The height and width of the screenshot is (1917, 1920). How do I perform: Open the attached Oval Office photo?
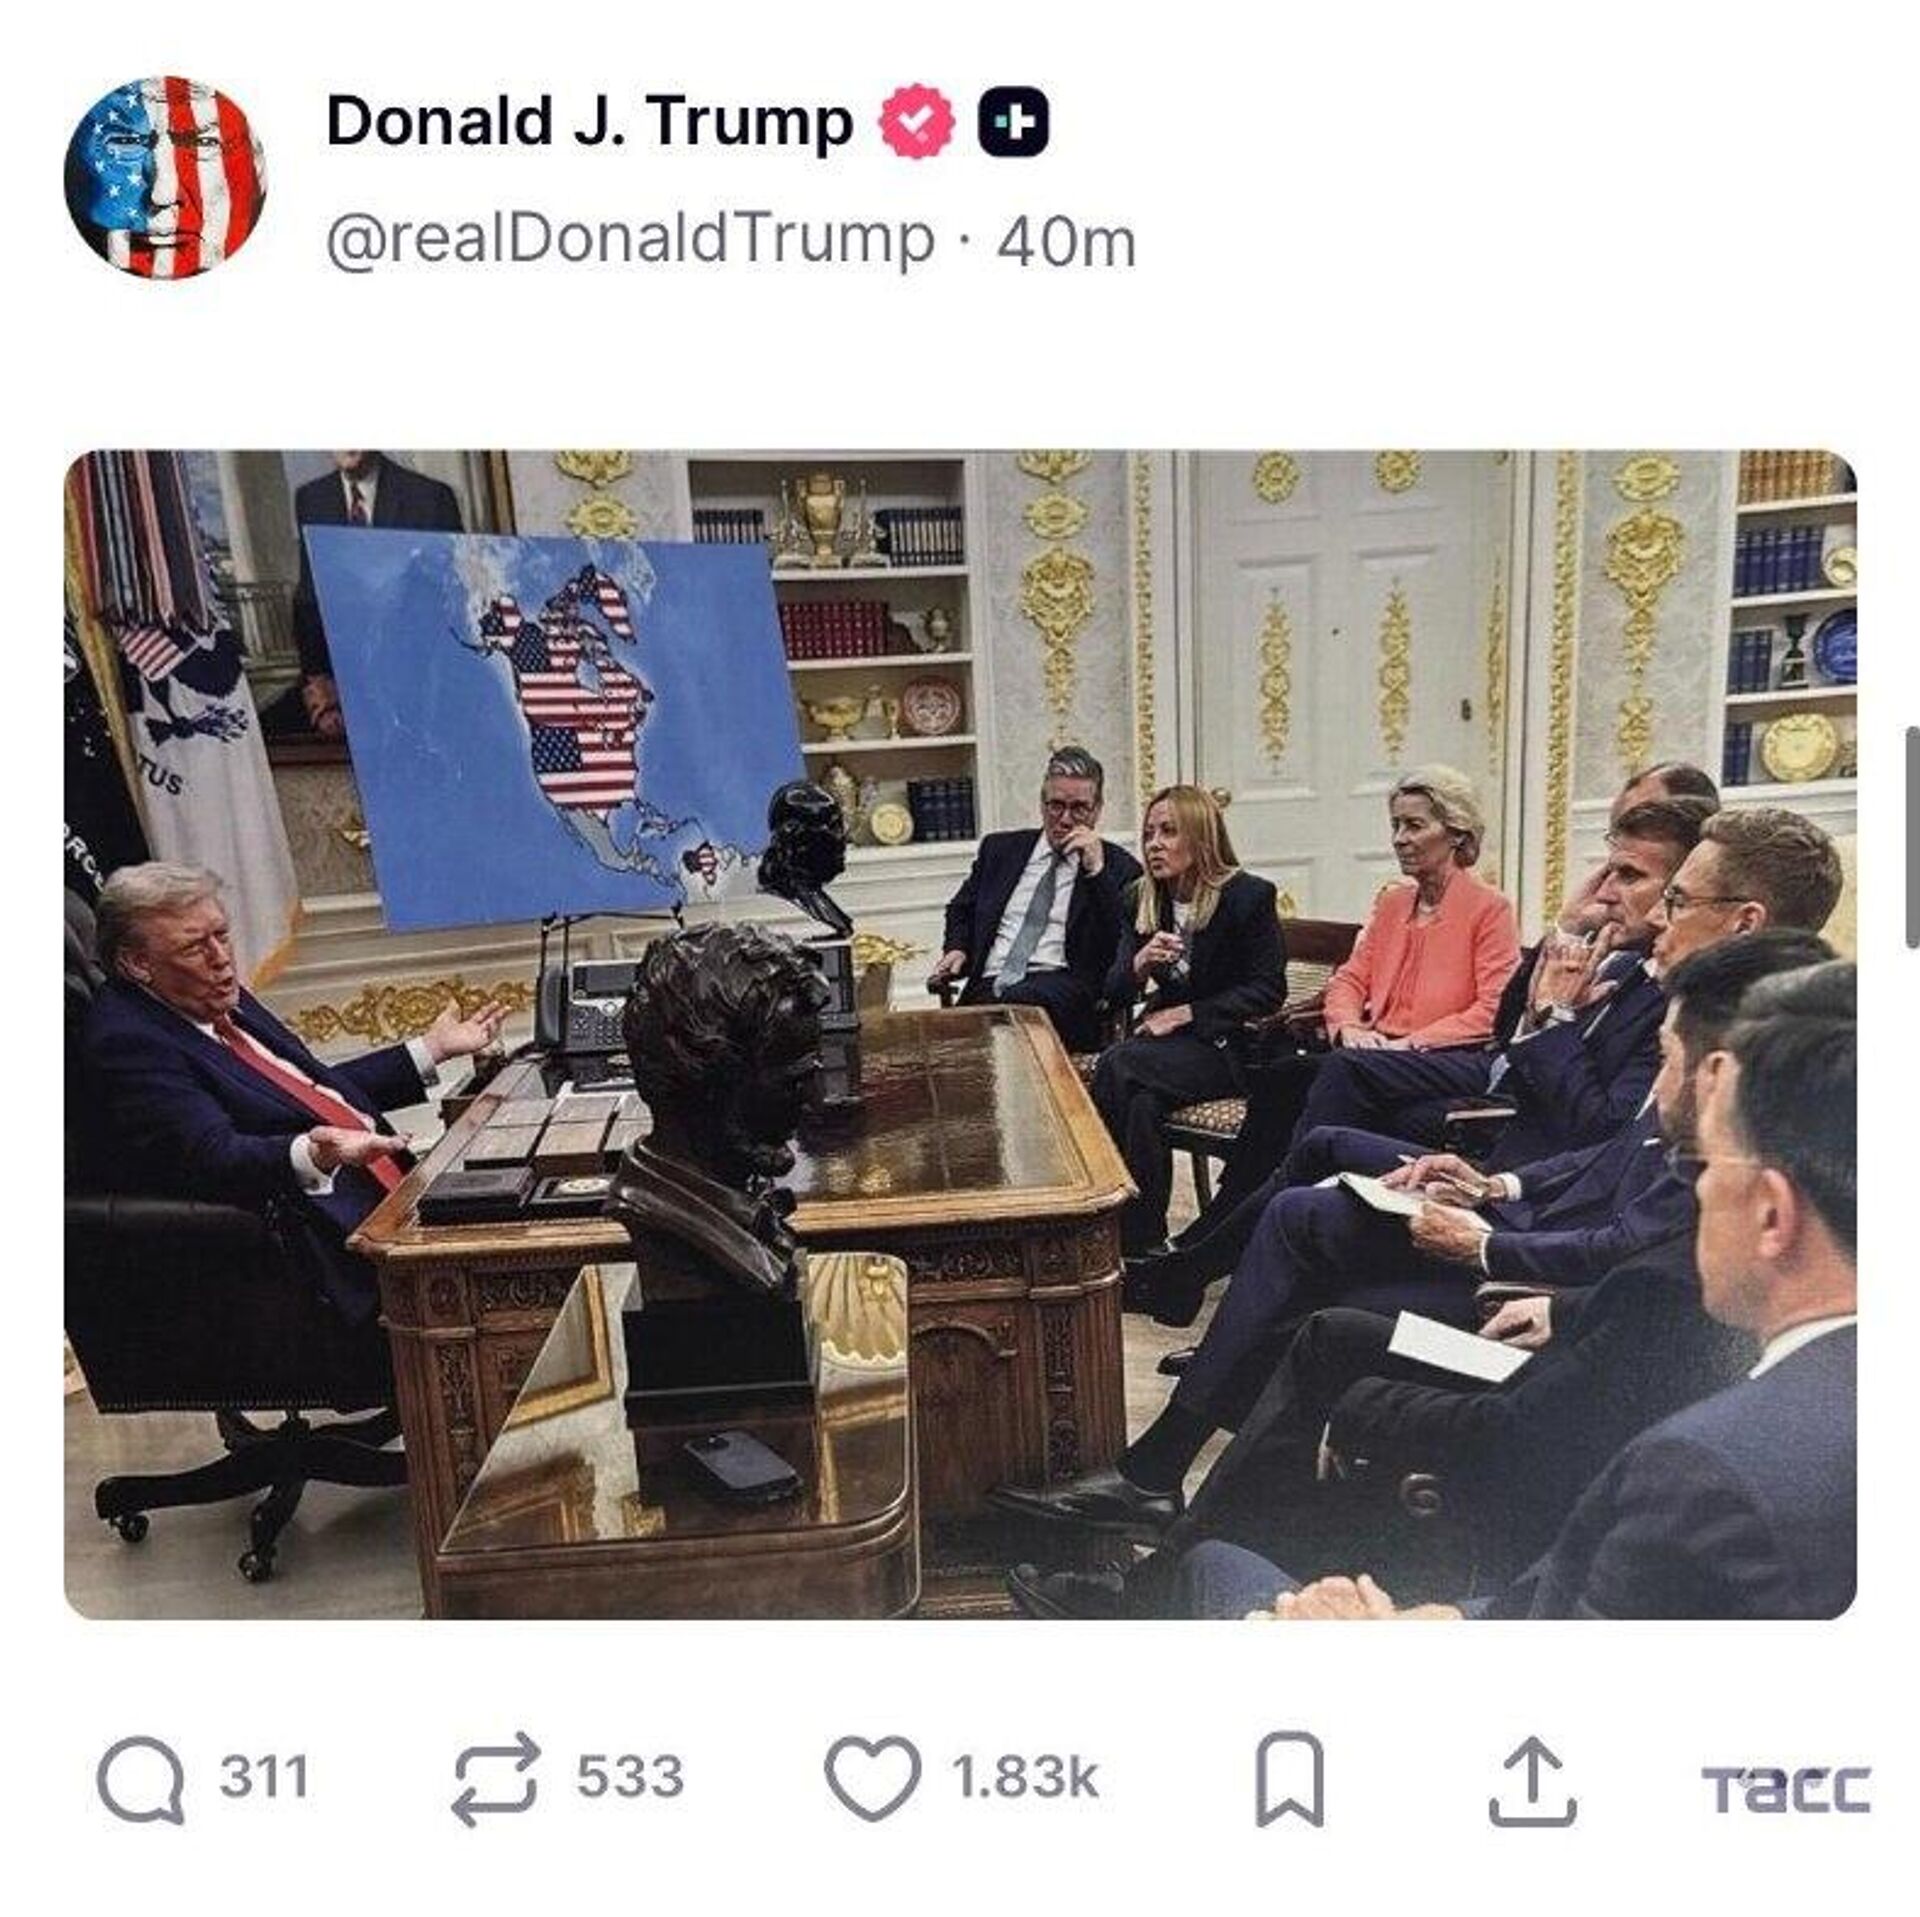tap(960, 1034)
